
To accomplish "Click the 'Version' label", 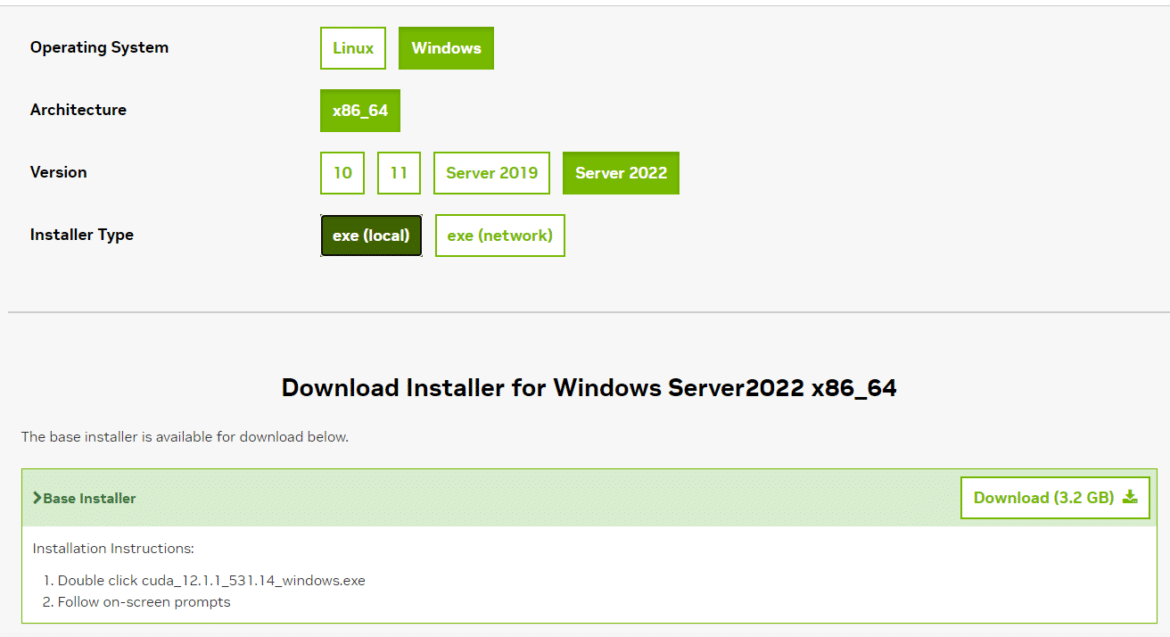I will click(58, 172).
